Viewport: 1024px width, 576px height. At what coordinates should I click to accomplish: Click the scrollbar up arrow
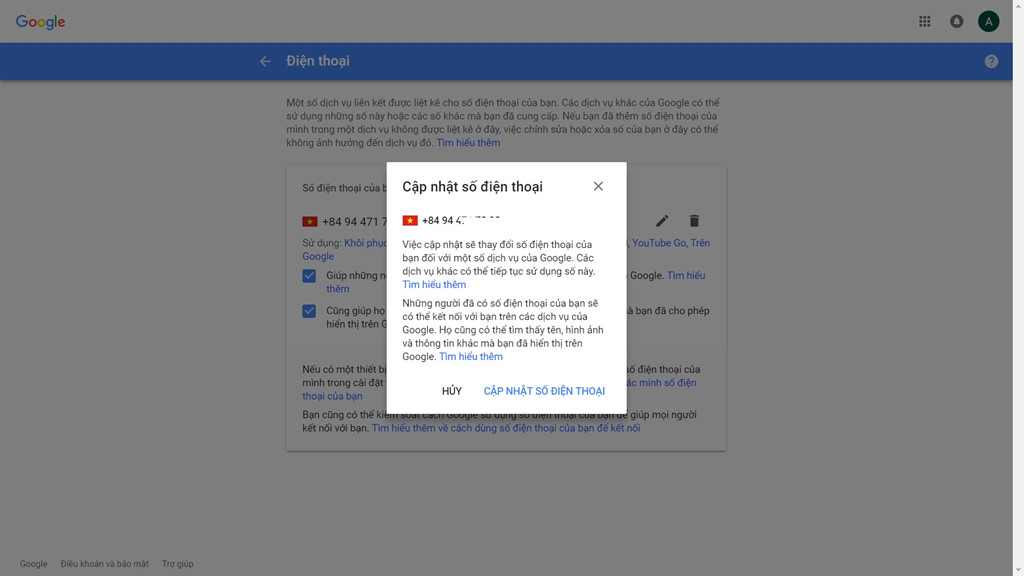(x=1018, y=6)
